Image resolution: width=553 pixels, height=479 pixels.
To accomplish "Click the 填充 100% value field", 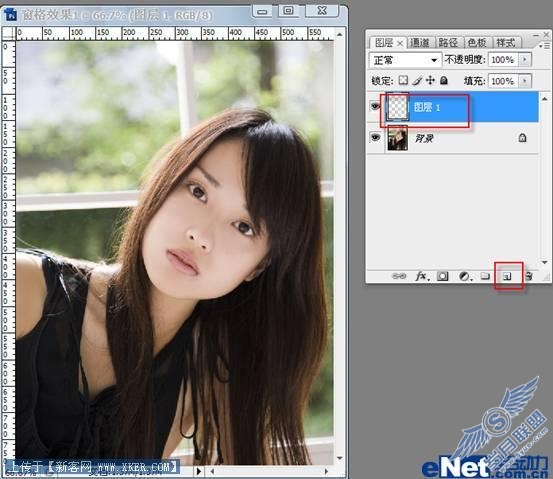I will 504,81.
